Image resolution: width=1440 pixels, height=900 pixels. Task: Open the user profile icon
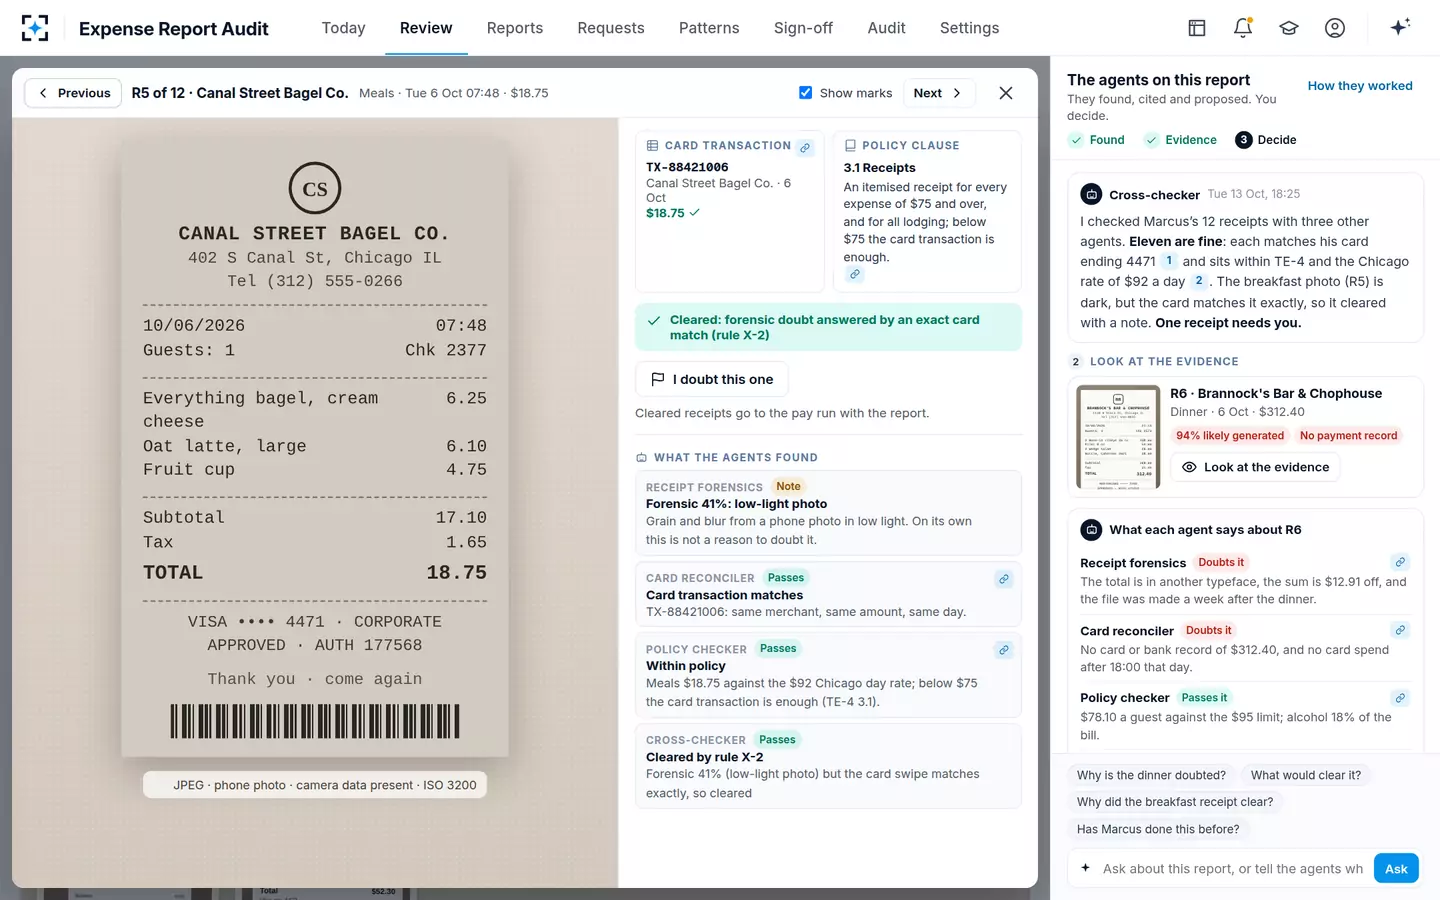1335,28
